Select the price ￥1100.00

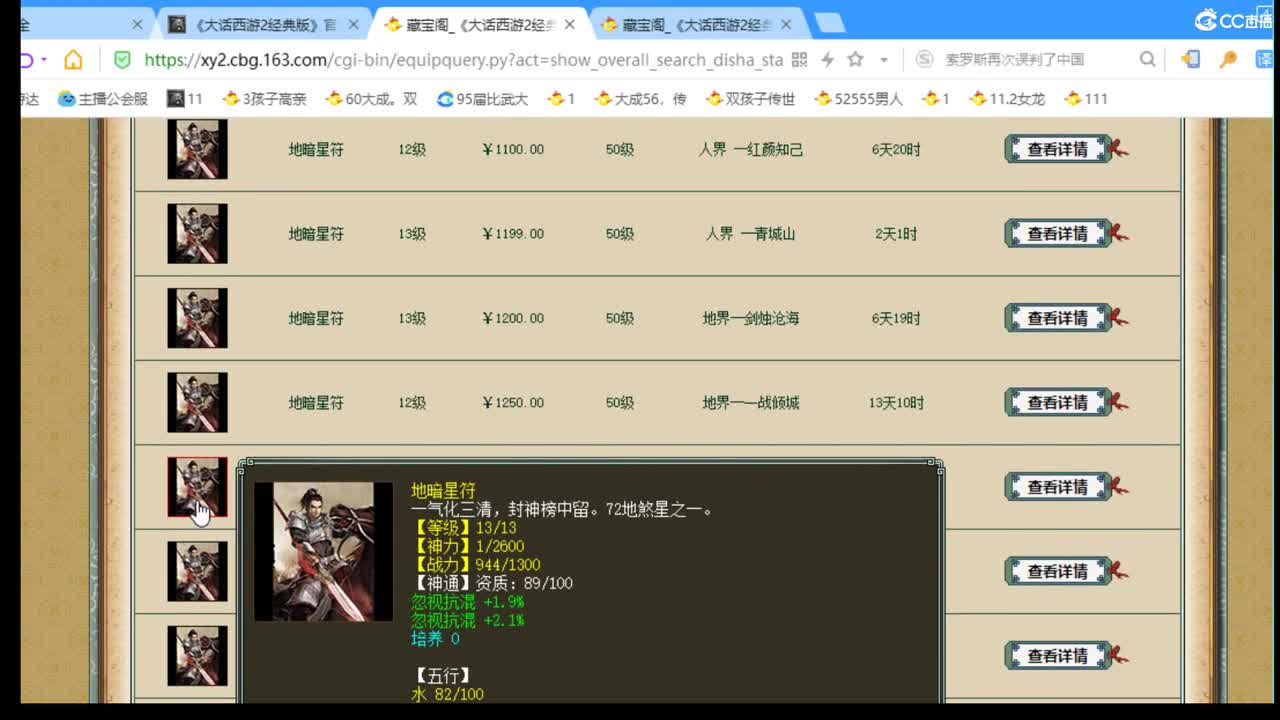point(513,149)
